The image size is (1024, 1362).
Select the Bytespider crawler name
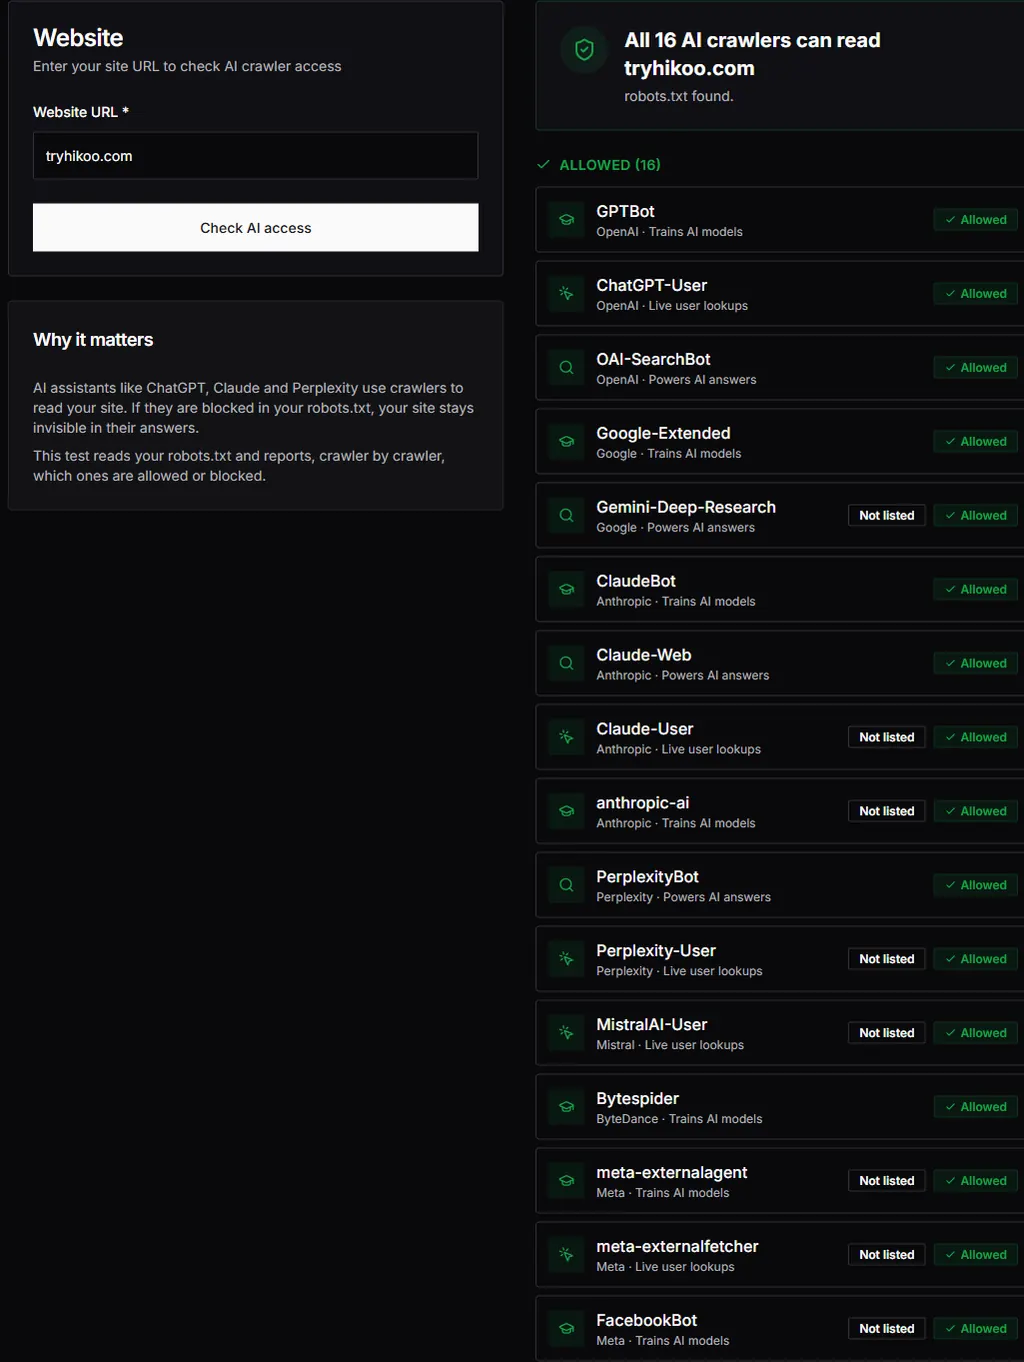coord(637,1100)
